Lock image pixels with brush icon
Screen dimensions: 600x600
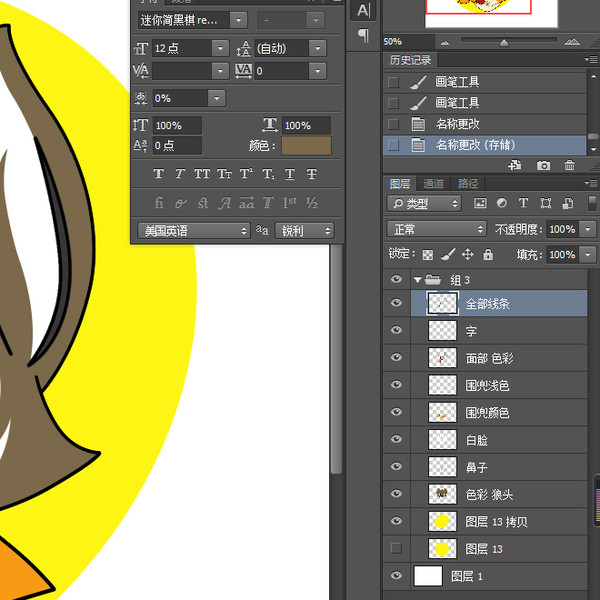[x=448, y=254]
